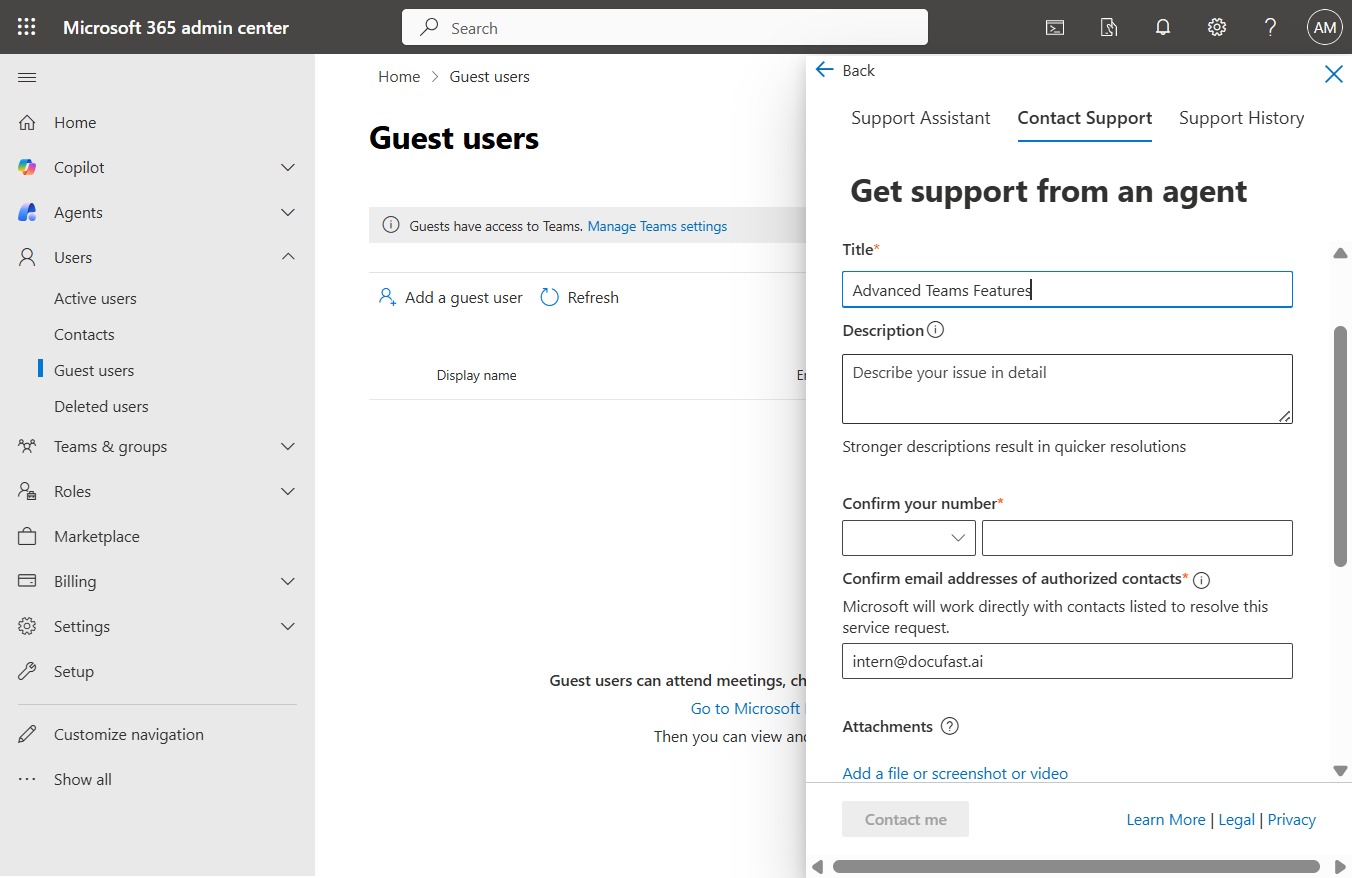Screen dimensions: 1352x878
Task: Click the Back button in support panel
Action: click(845, 70)
